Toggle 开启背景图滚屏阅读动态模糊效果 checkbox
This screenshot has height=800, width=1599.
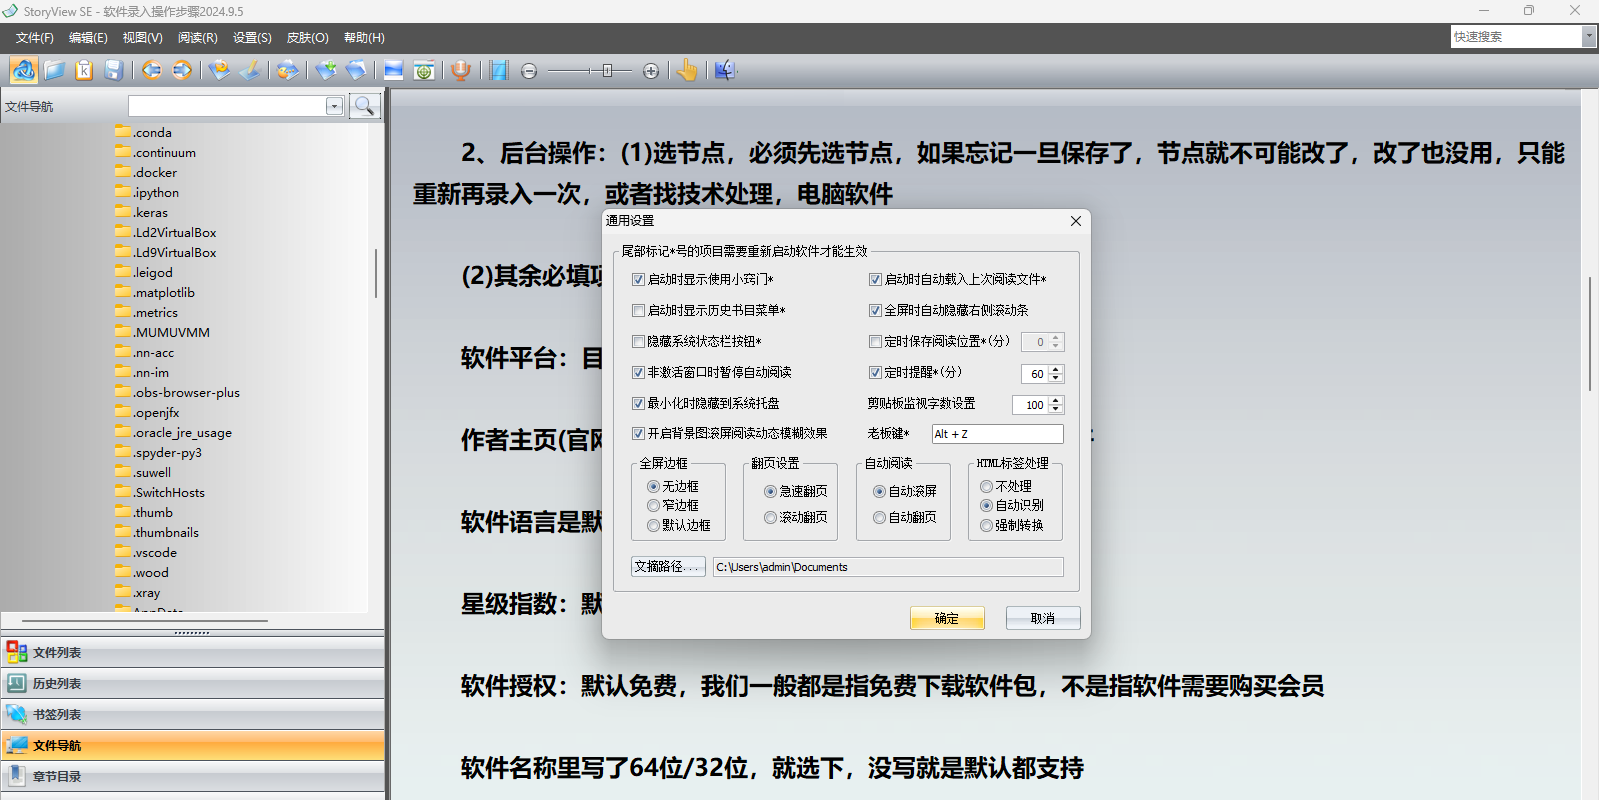pos(638,433)
